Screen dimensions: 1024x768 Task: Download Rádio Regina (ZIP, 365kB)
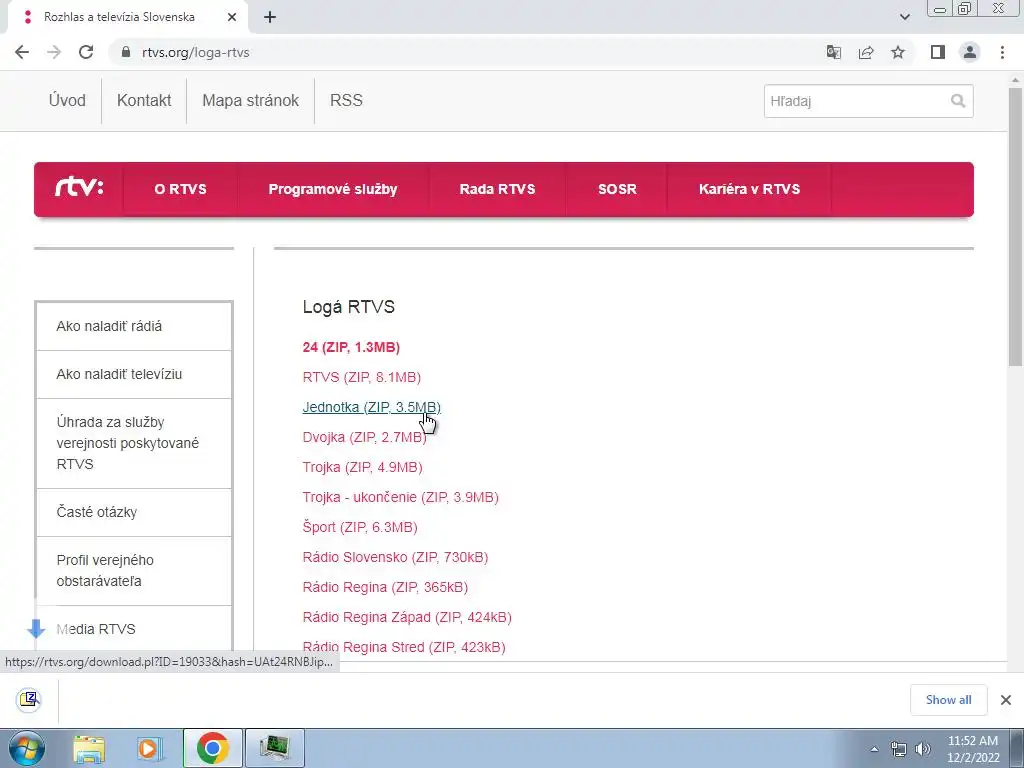(385, 587)
